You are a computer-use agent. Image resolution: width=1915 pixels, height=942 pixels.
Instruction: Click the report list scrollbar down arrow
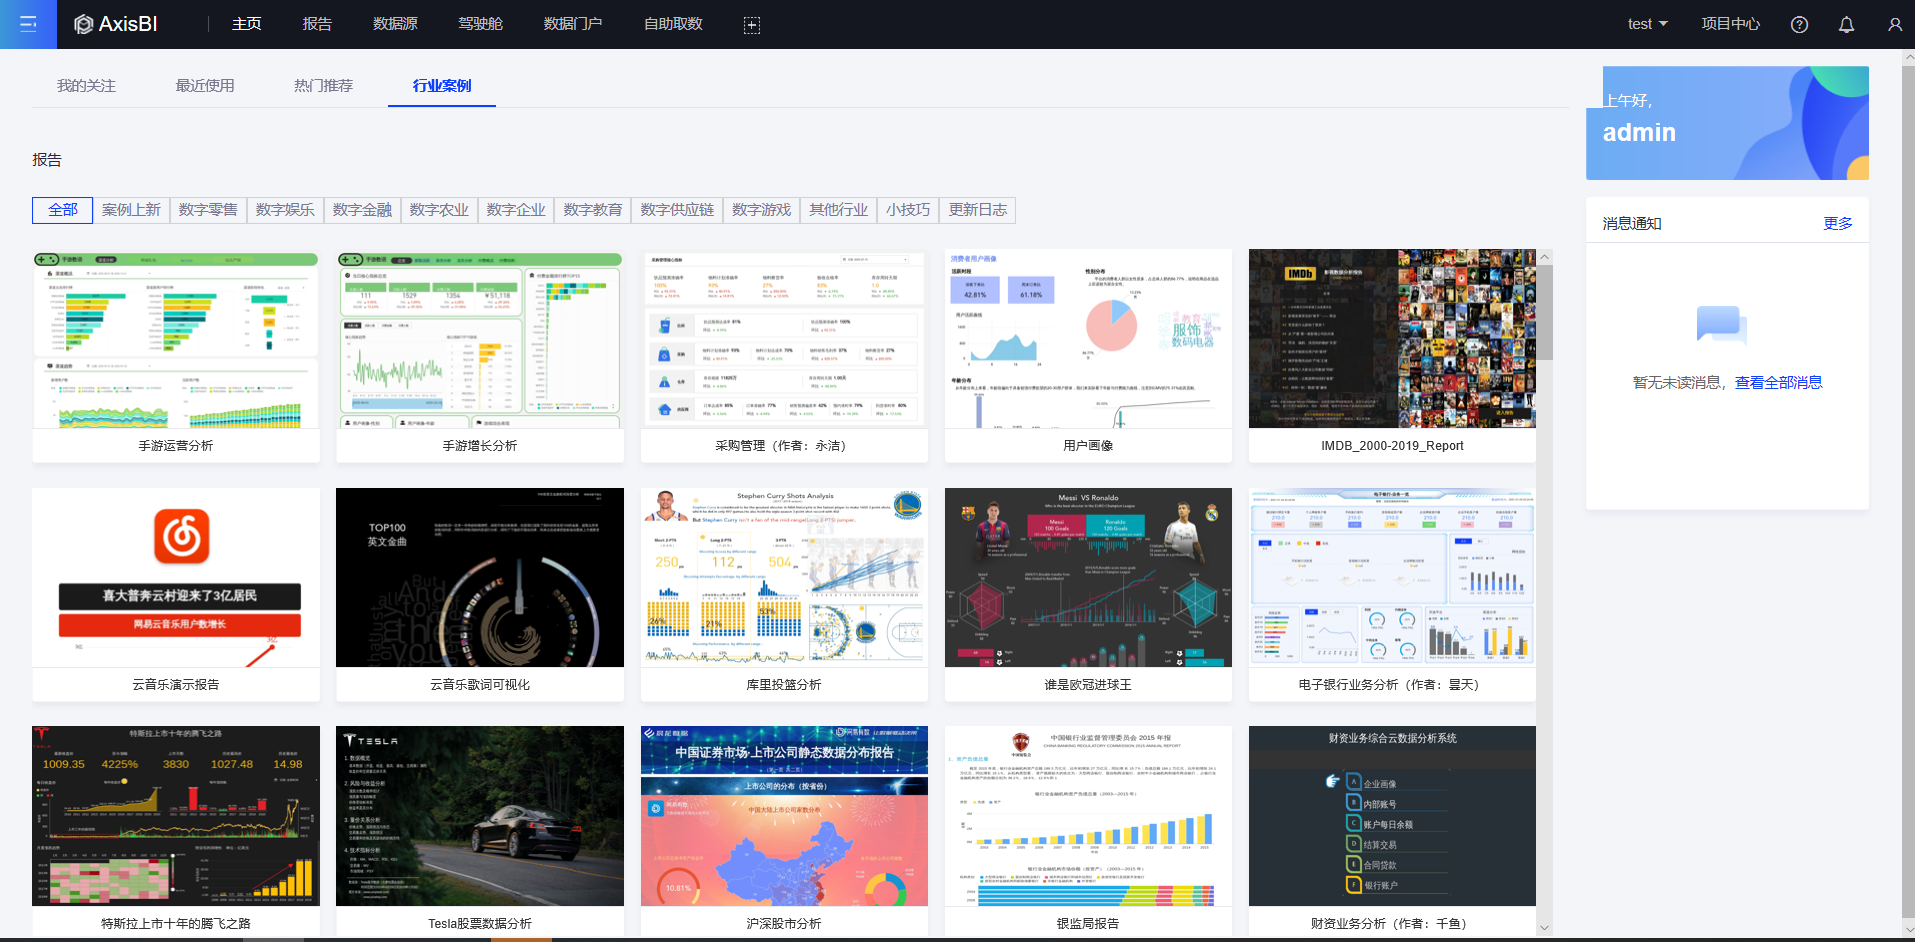coord(1545,928)
